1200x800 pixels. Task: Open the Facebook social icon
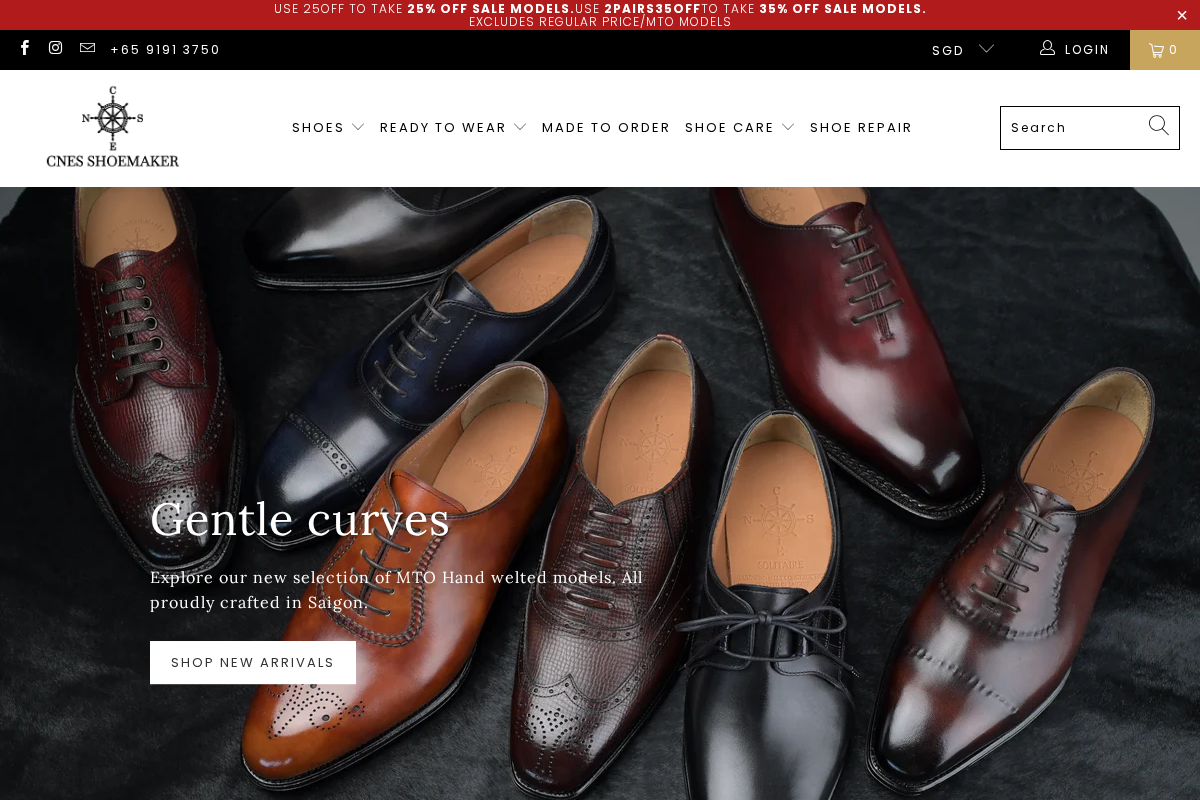(24, 48)
